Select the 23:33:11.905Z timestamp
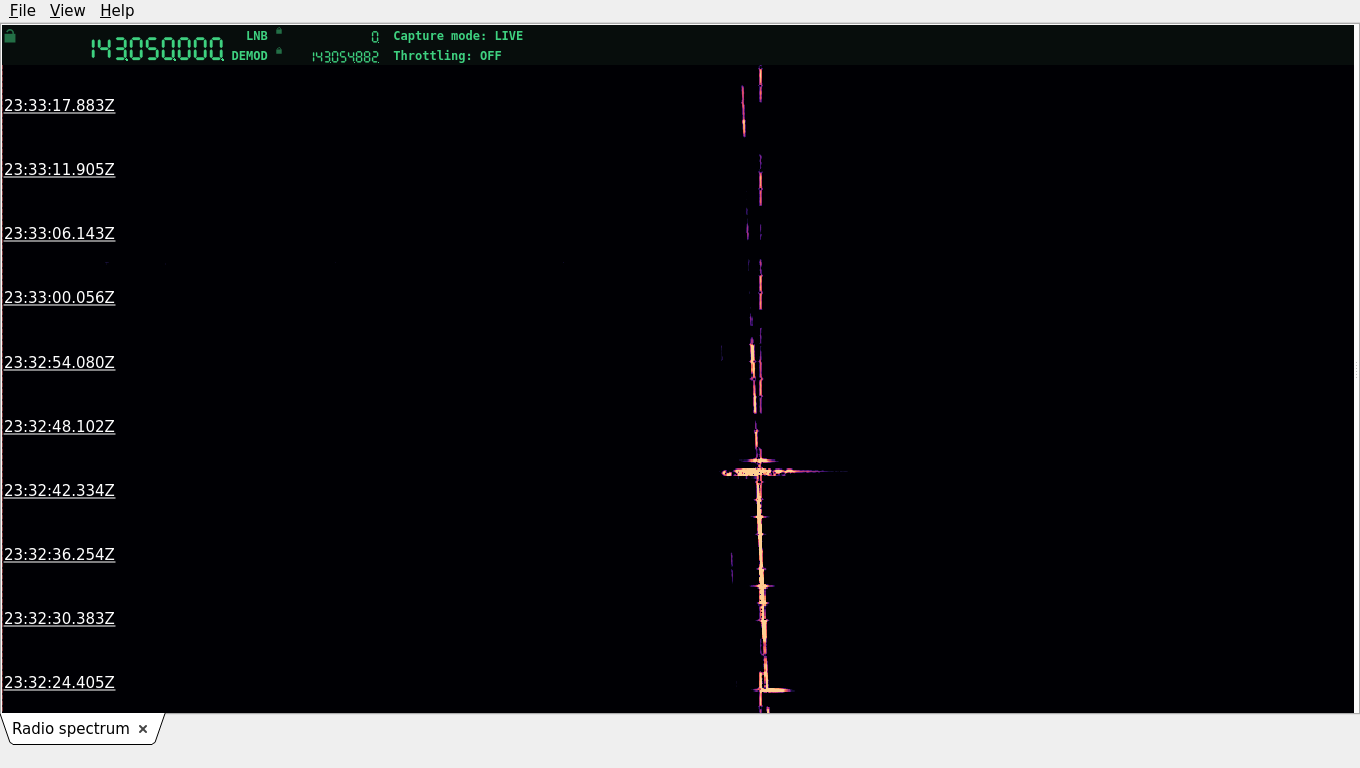The image size is (1360, 768). coord(59,170)
